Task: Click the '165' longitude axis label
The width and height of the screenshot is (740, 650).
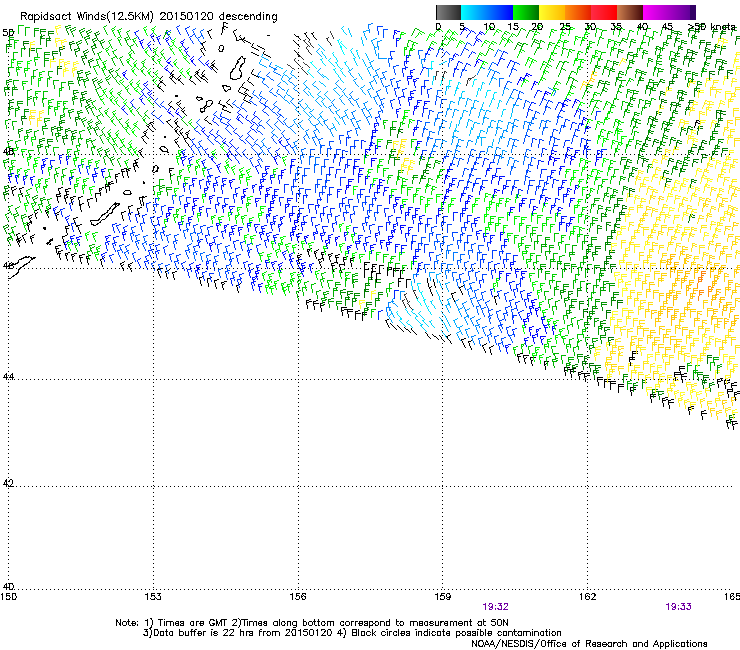Action: click(732, 597)
